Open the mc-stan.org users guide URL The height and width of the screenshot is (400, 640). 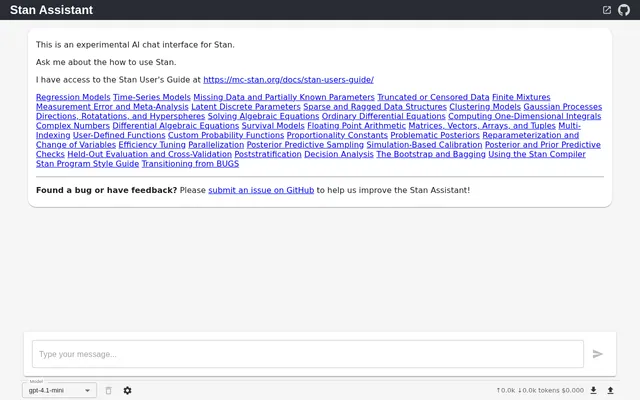tap(288, 80)
